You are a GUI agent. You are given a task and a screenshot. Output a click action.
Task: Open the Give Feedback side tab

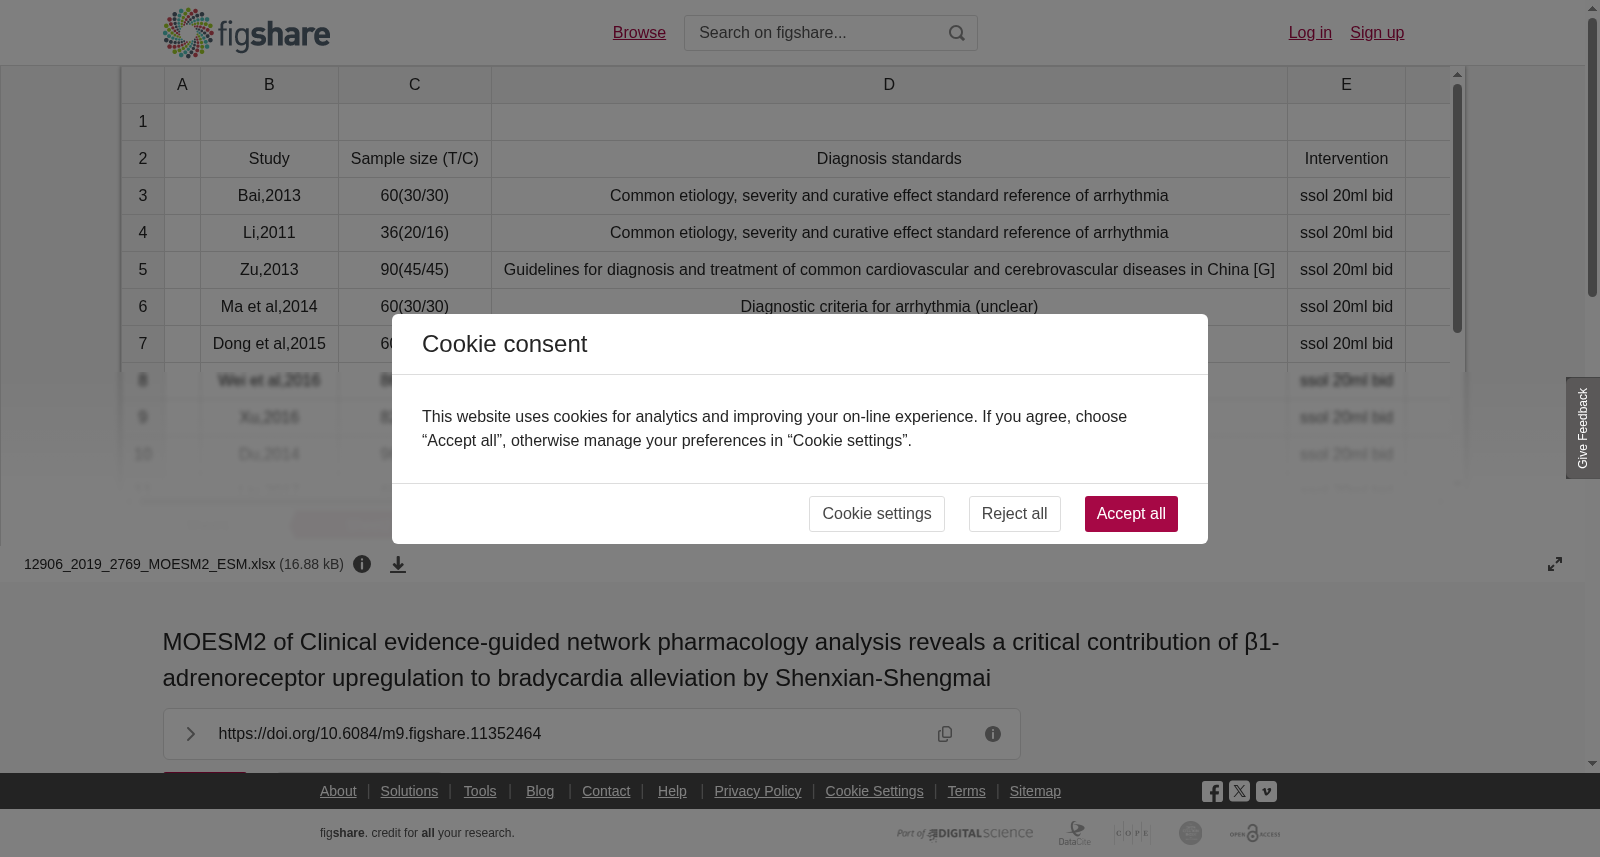(x=1583, y=428)
